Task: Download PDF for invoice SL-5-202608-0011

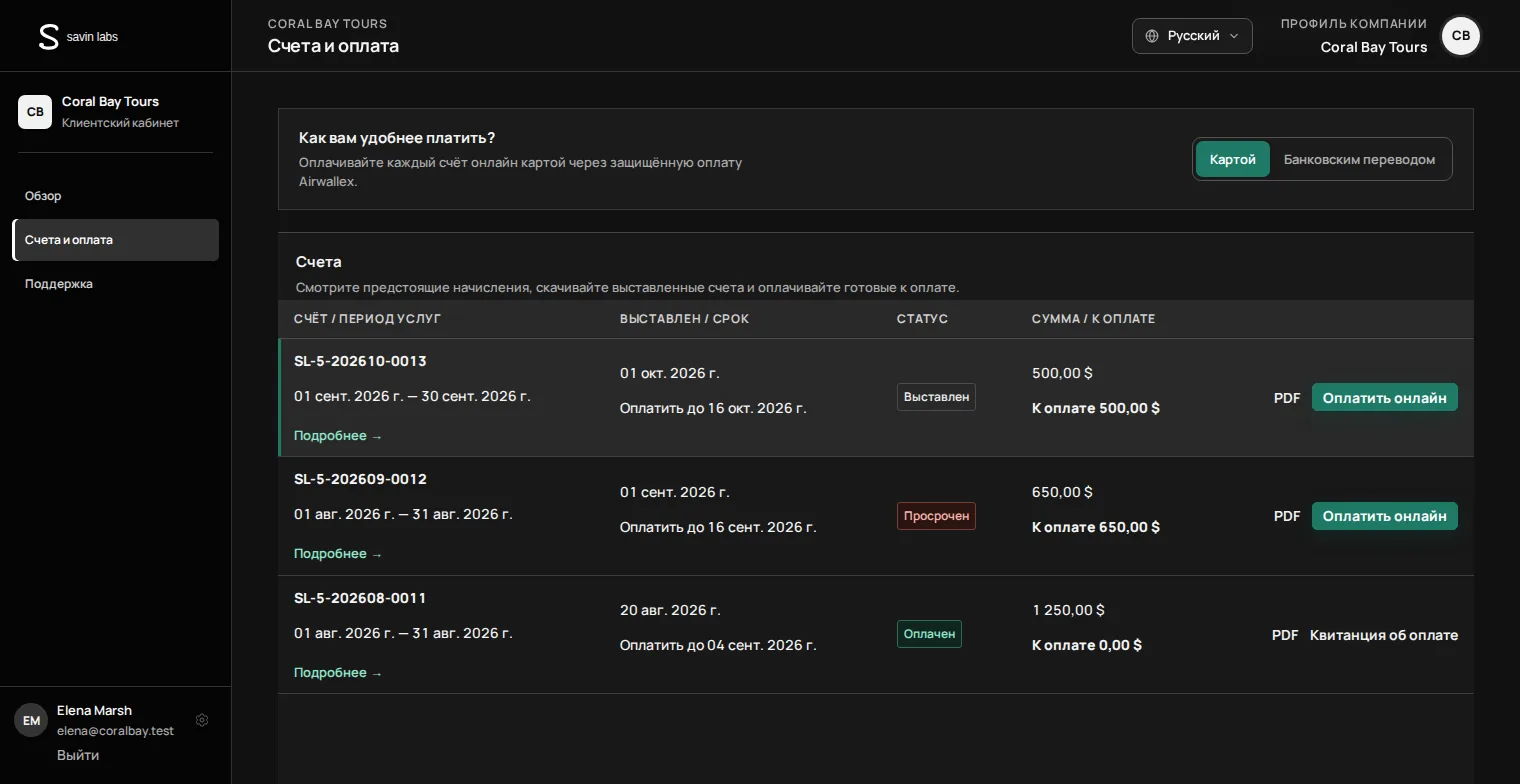Action: click(1285, 635)
